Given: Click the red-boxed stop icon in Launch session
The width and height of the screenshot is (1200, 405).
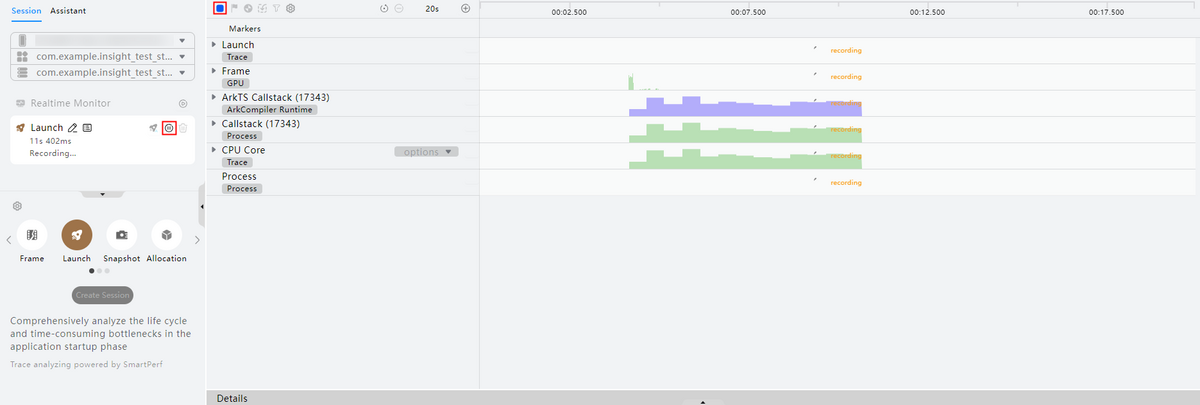Looking at the screenshot, I should pos(169,128).
